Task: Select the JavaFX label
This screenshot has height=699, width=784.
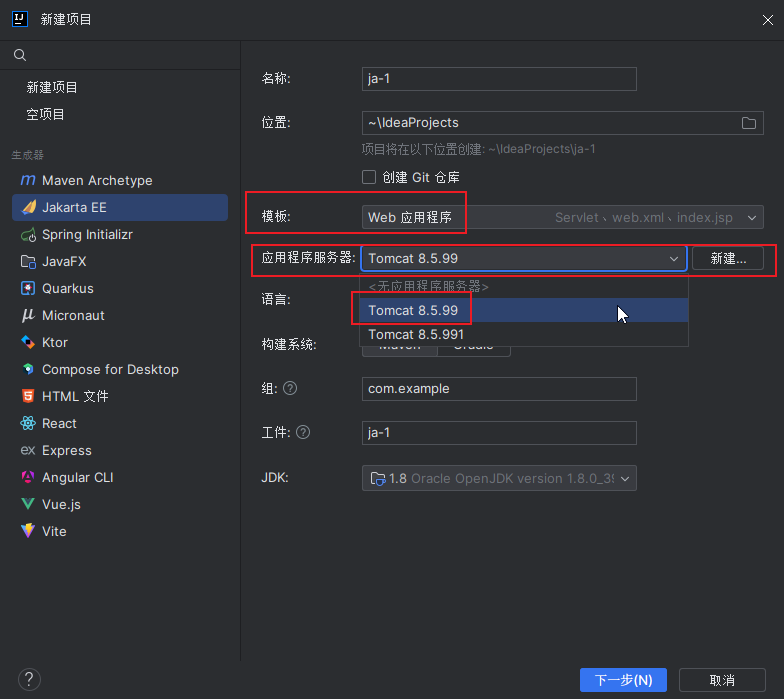Action: tap(64, 262)
